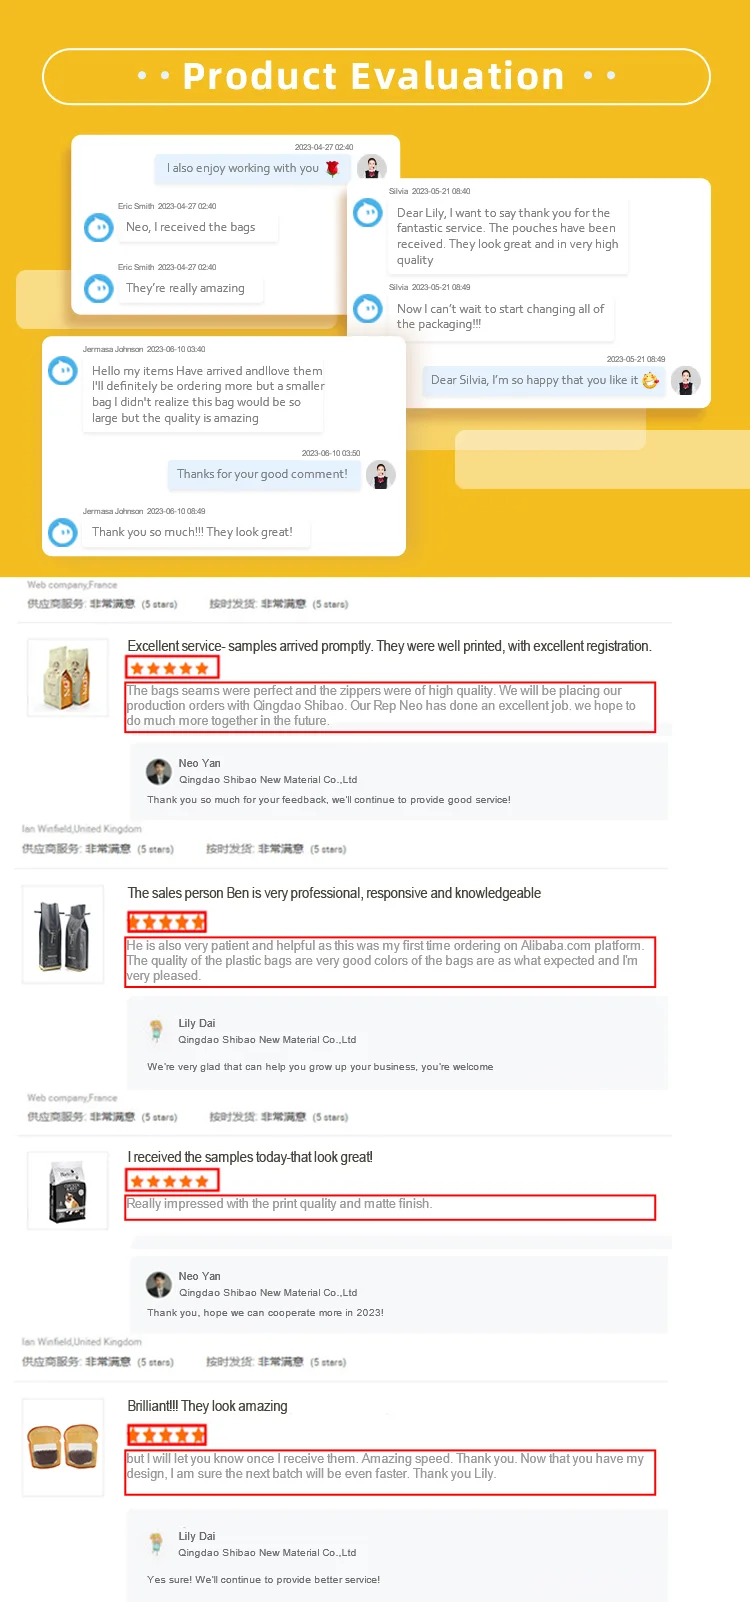This screenshot has width=750, height=1602.
Task: Click review title 'I received the samples today'
Action: point(250,1157)
